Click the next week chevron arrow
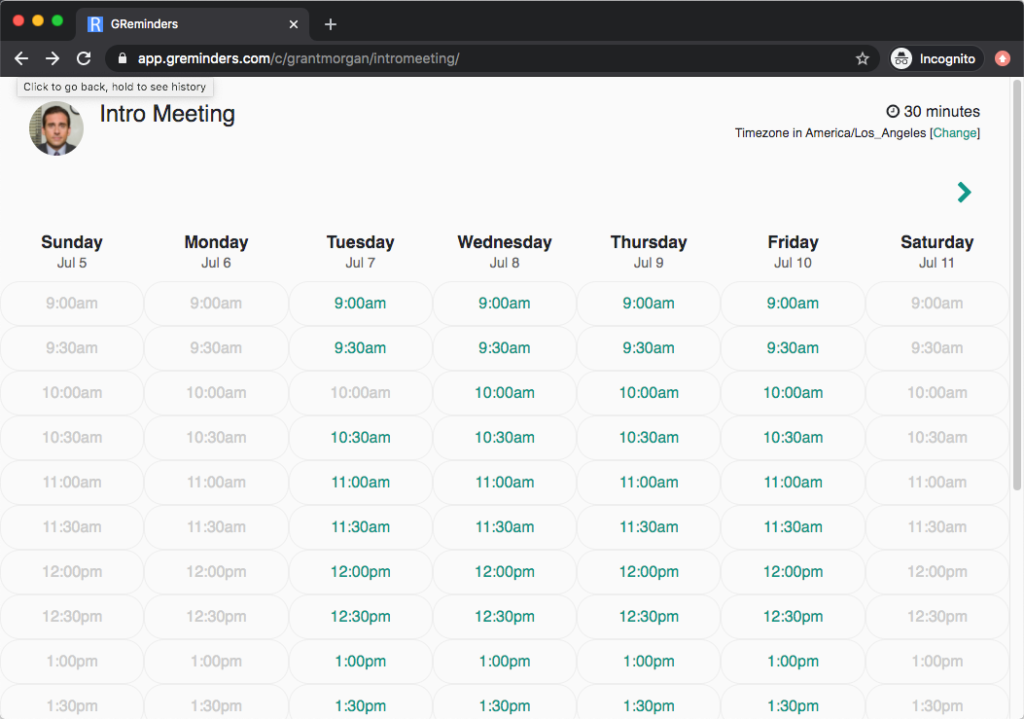The image size is (1024, 719). tap(964, 192)
